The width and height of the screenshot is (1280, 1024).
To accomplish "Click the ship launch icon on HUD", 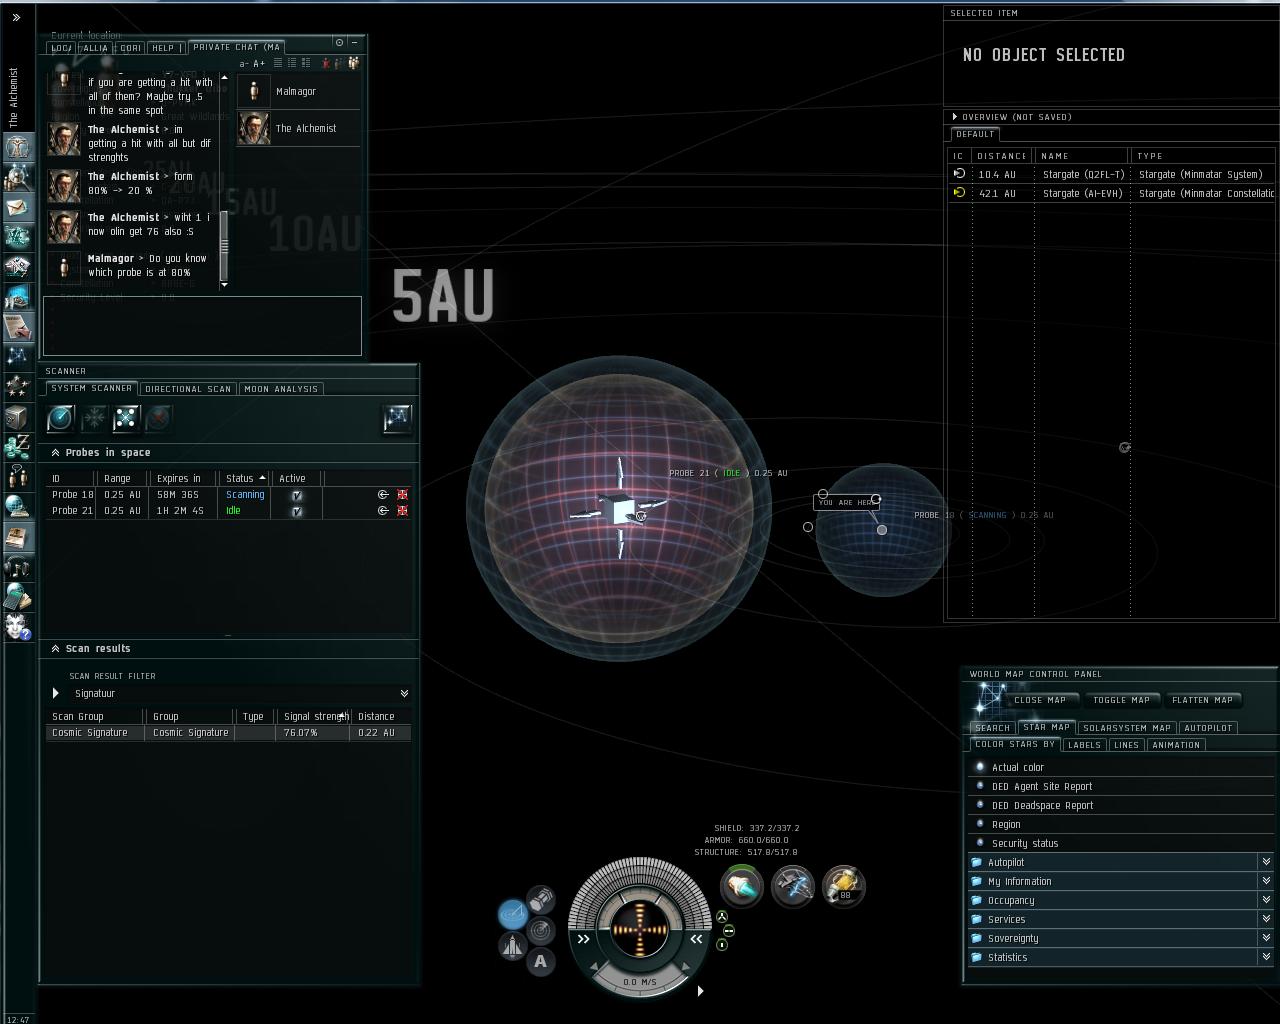I will point(512,946).
